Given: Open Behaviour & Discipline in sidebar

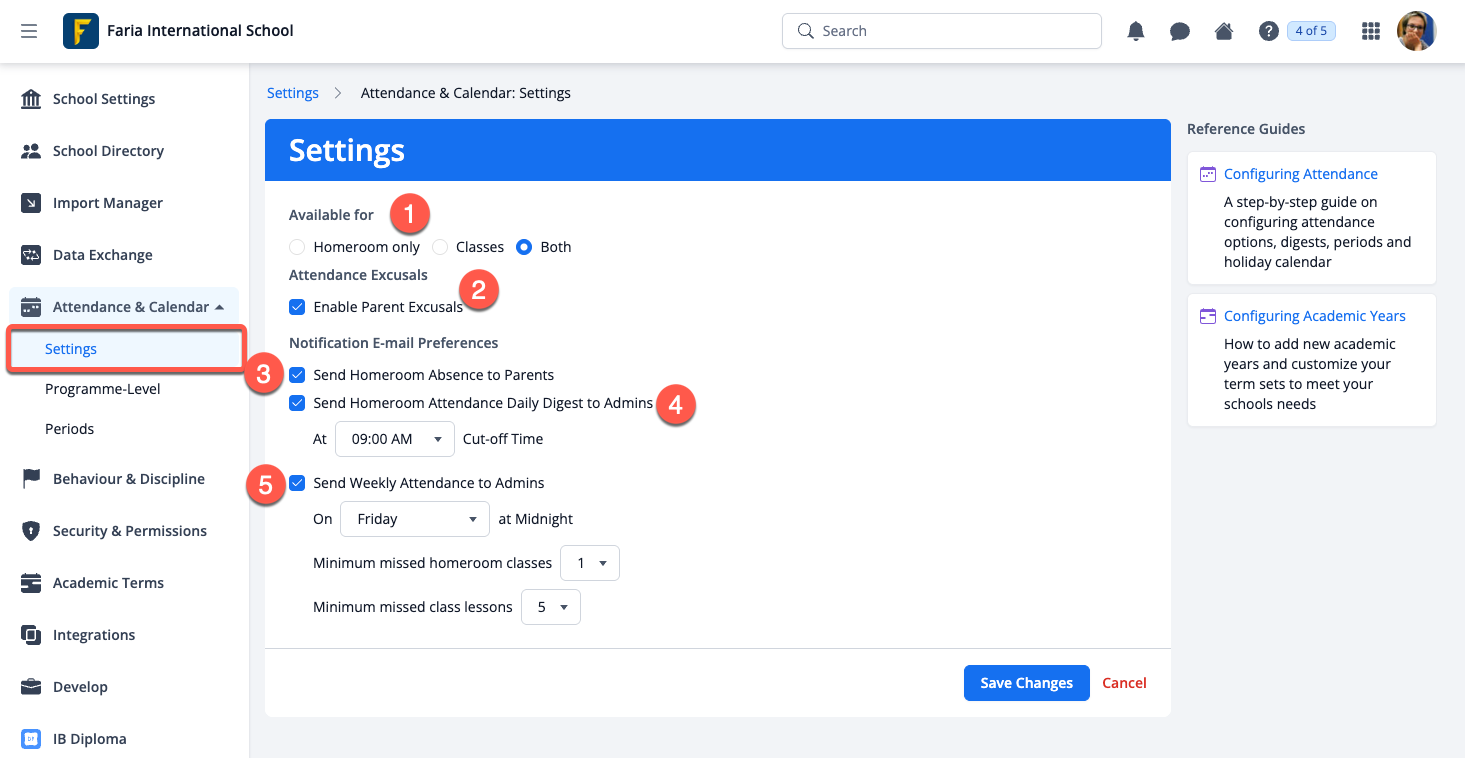Looking at the screenshot, I should click(x=128, y=479).
